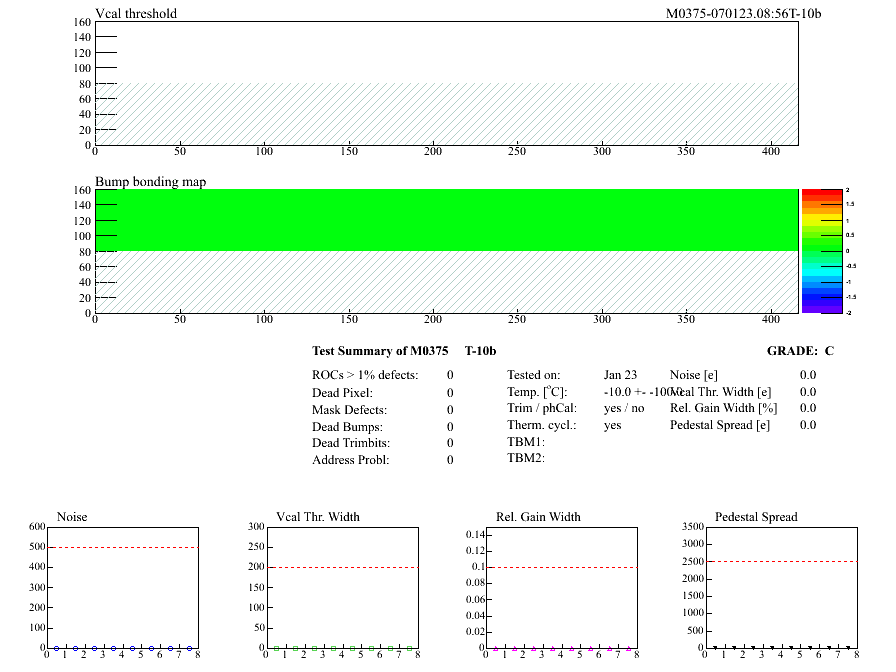Click the purple bottom band of the color scale
896x672 pixels.
coord(822,309)
